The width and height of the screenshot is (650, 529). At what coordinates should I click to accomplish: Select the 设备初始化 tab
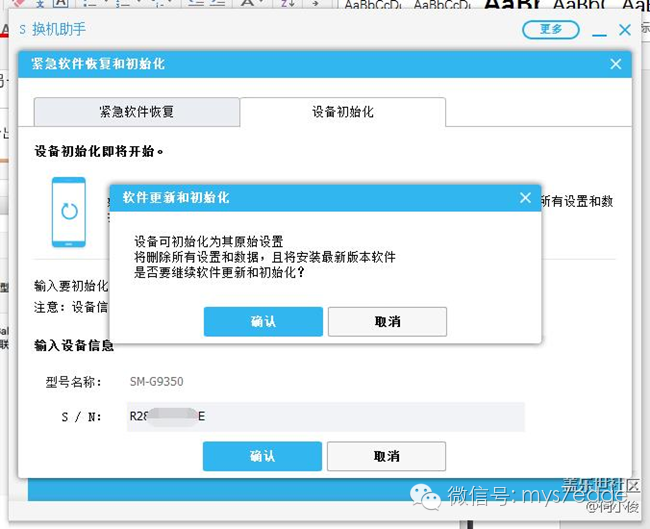click(x=343, y=112)
